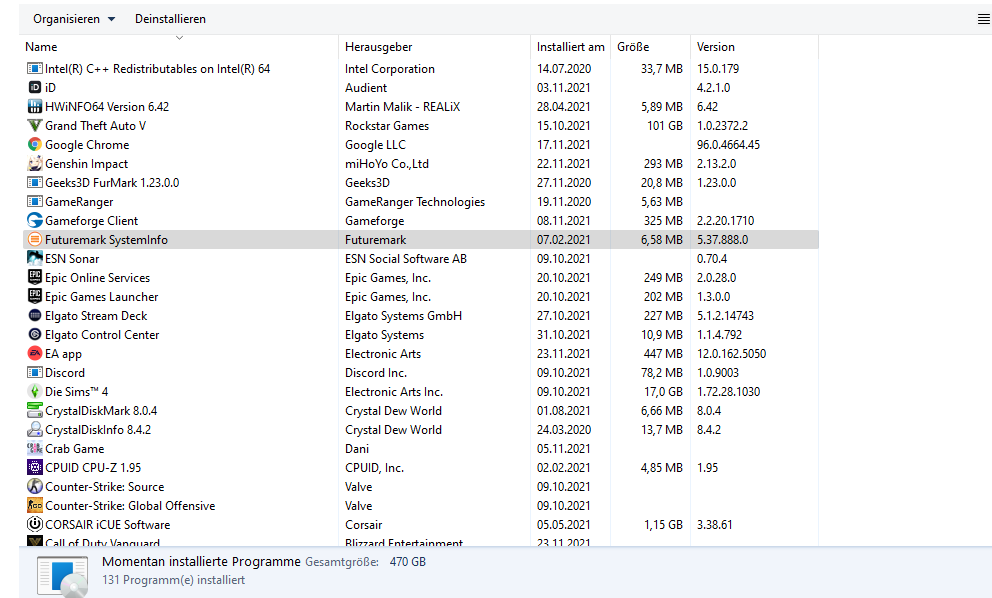992x598 pixels.
Task: Click version '1.0.2372.2'
Action: pos(722,125)
